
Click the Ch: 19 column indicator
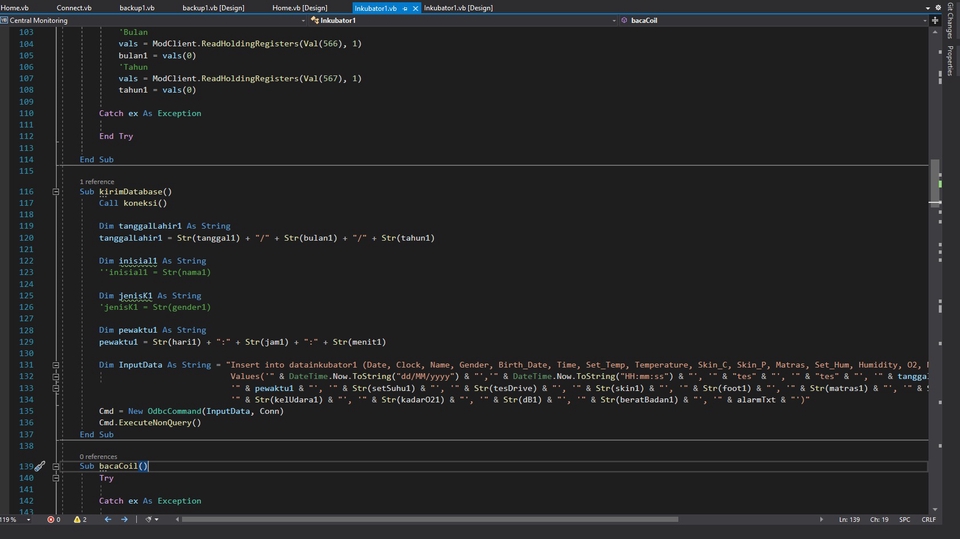(879, 519)
